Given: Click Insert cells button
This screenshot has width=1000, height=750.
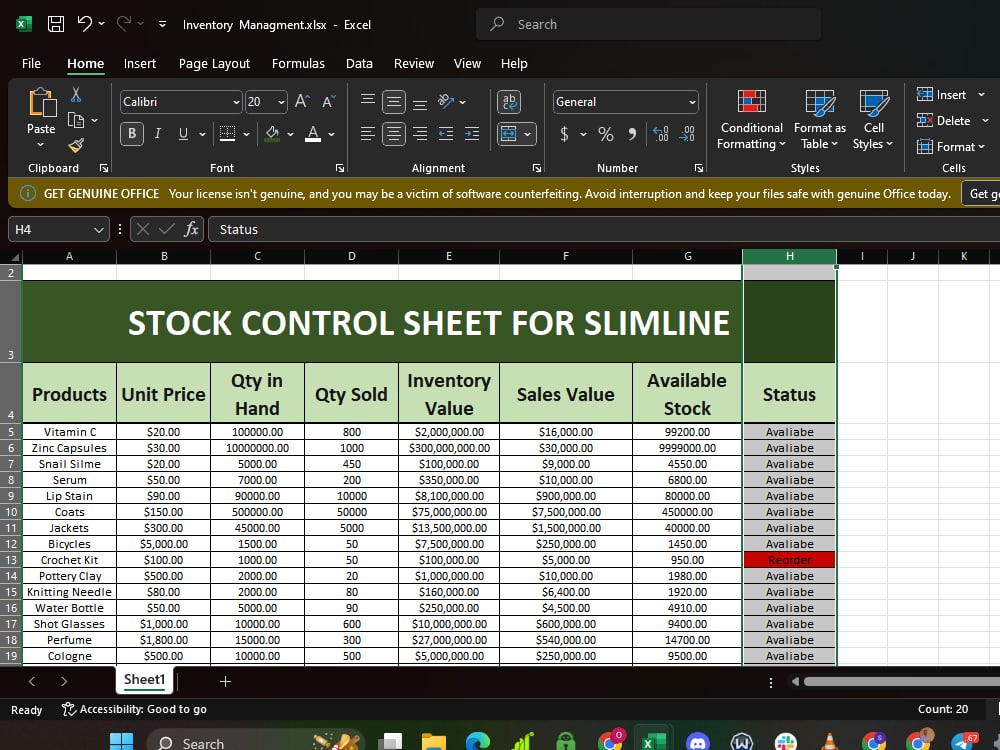Looking at the screenshot, I should click(942, 94).
